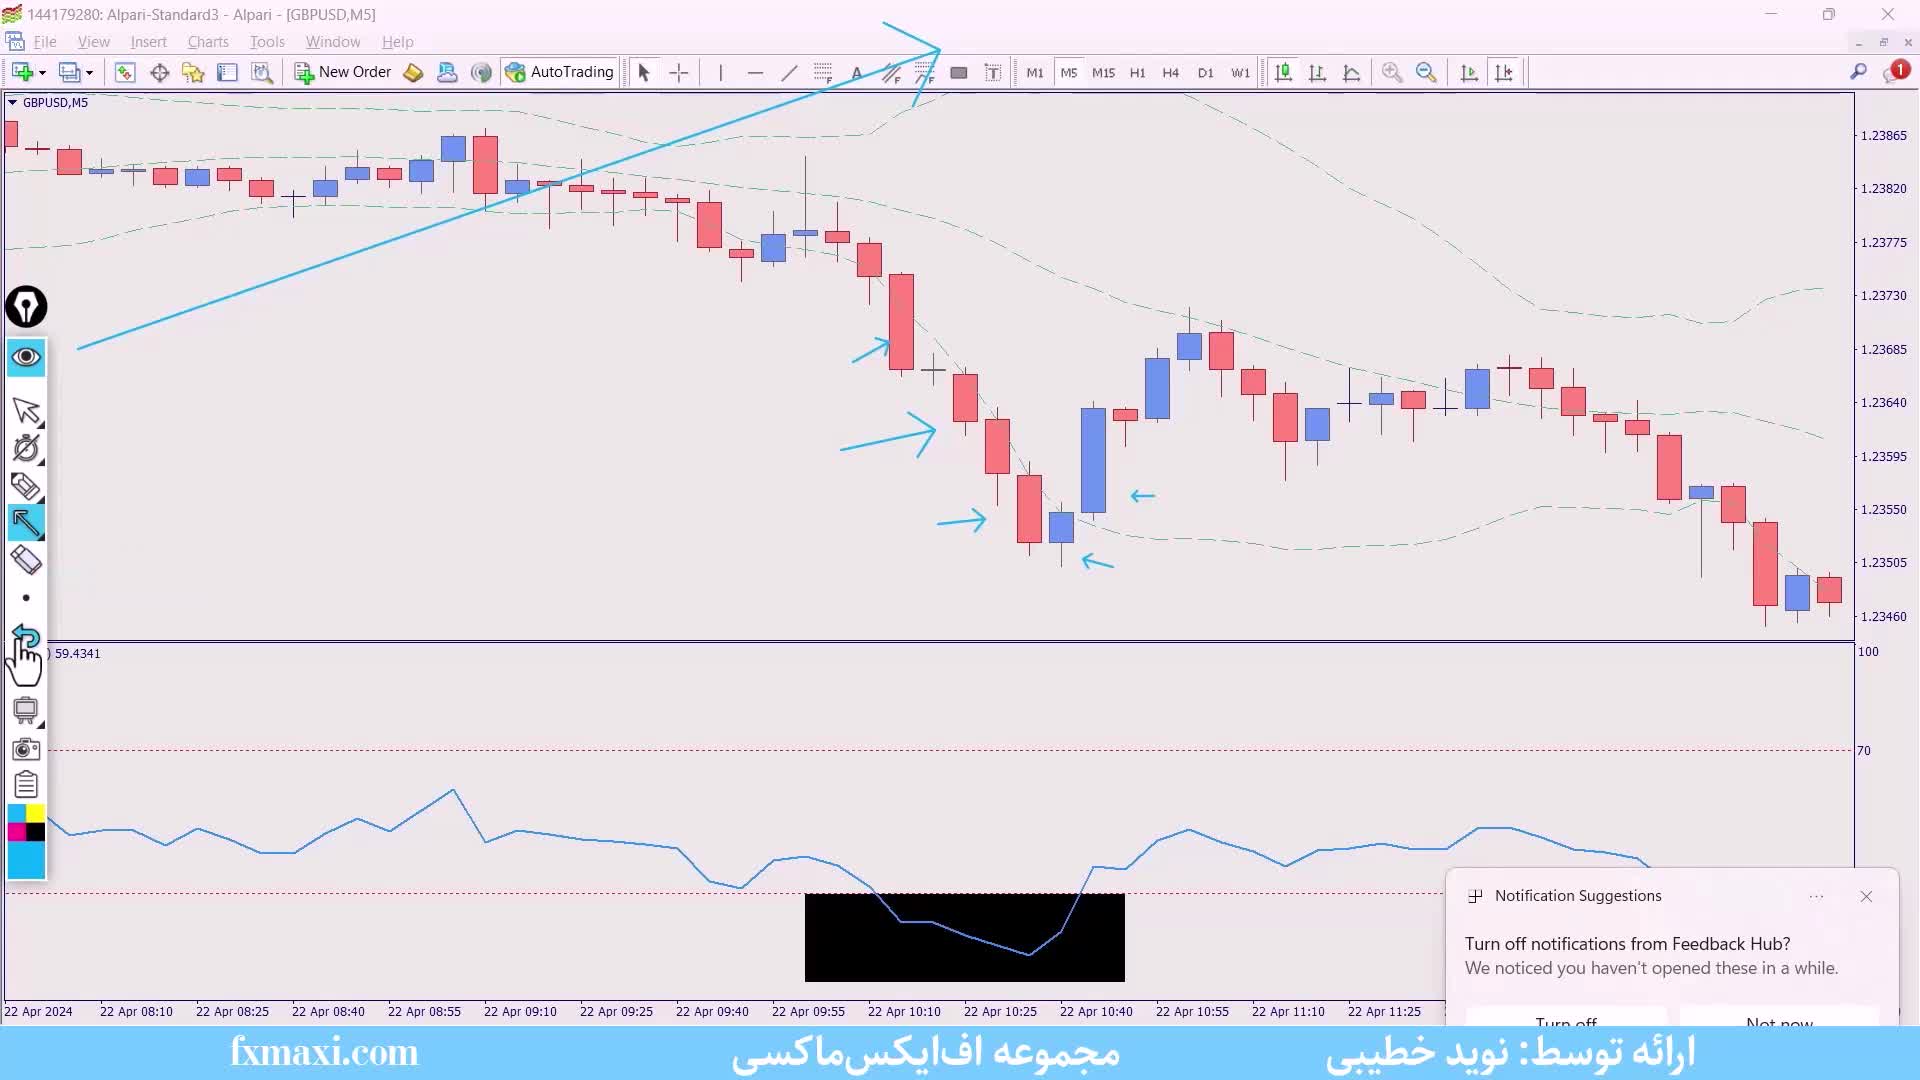1920x1080 pixels.
Task: Open the Charts menu
Action: point(208,42)
